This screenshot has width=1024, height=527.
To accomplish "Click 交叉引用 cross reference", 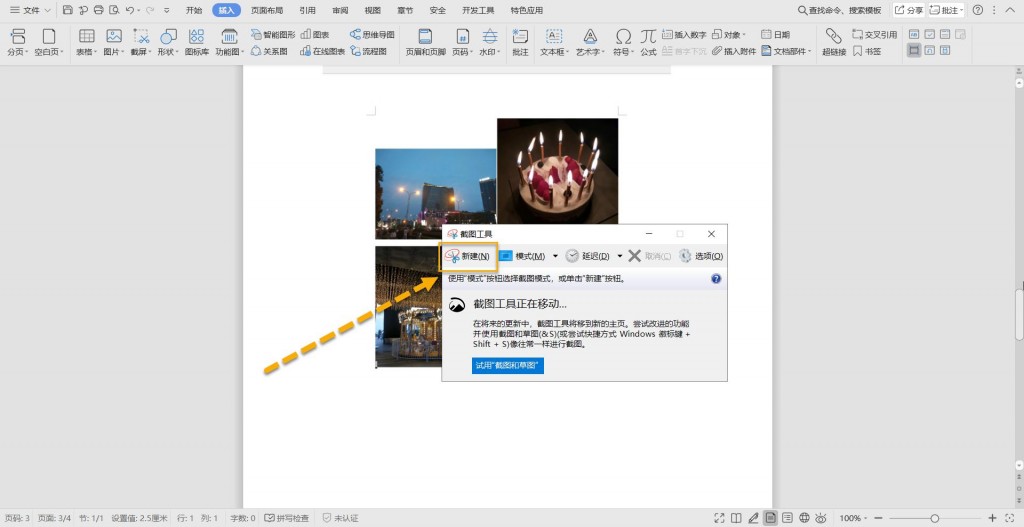I will point(874,35).
